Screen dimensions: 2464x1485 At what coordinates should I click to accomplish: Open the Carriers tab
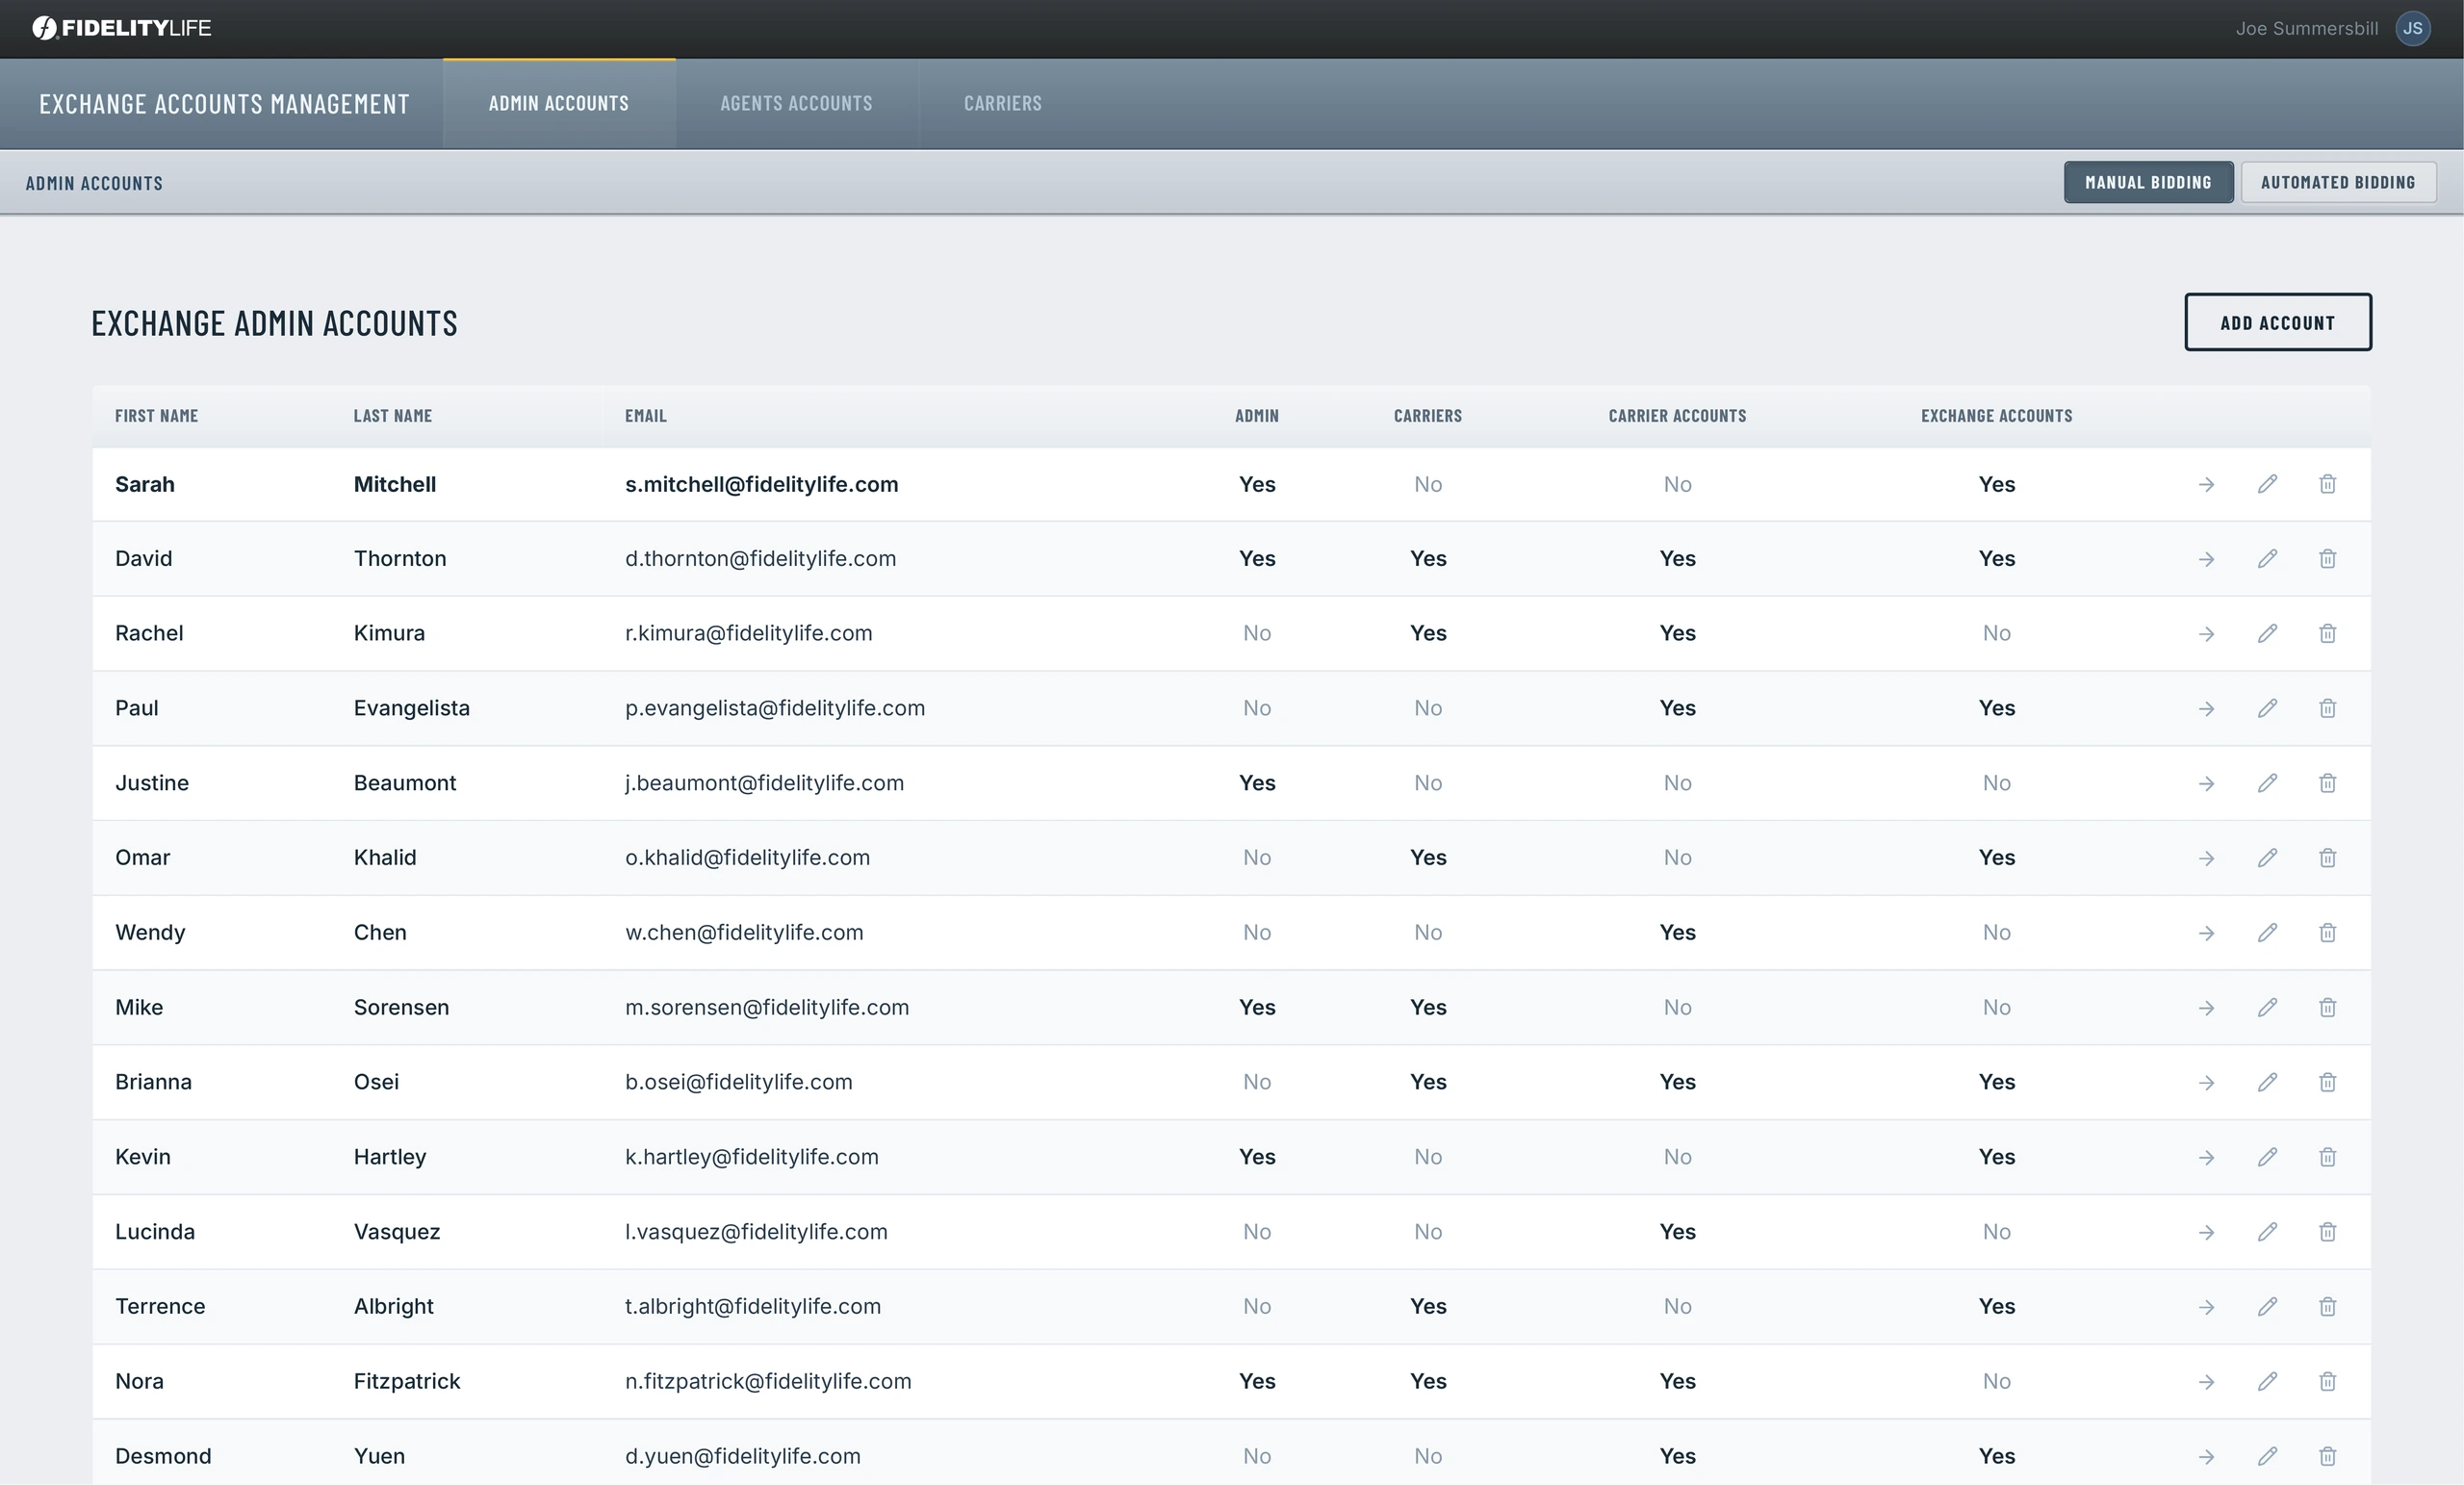click(x=1002, y=104)
